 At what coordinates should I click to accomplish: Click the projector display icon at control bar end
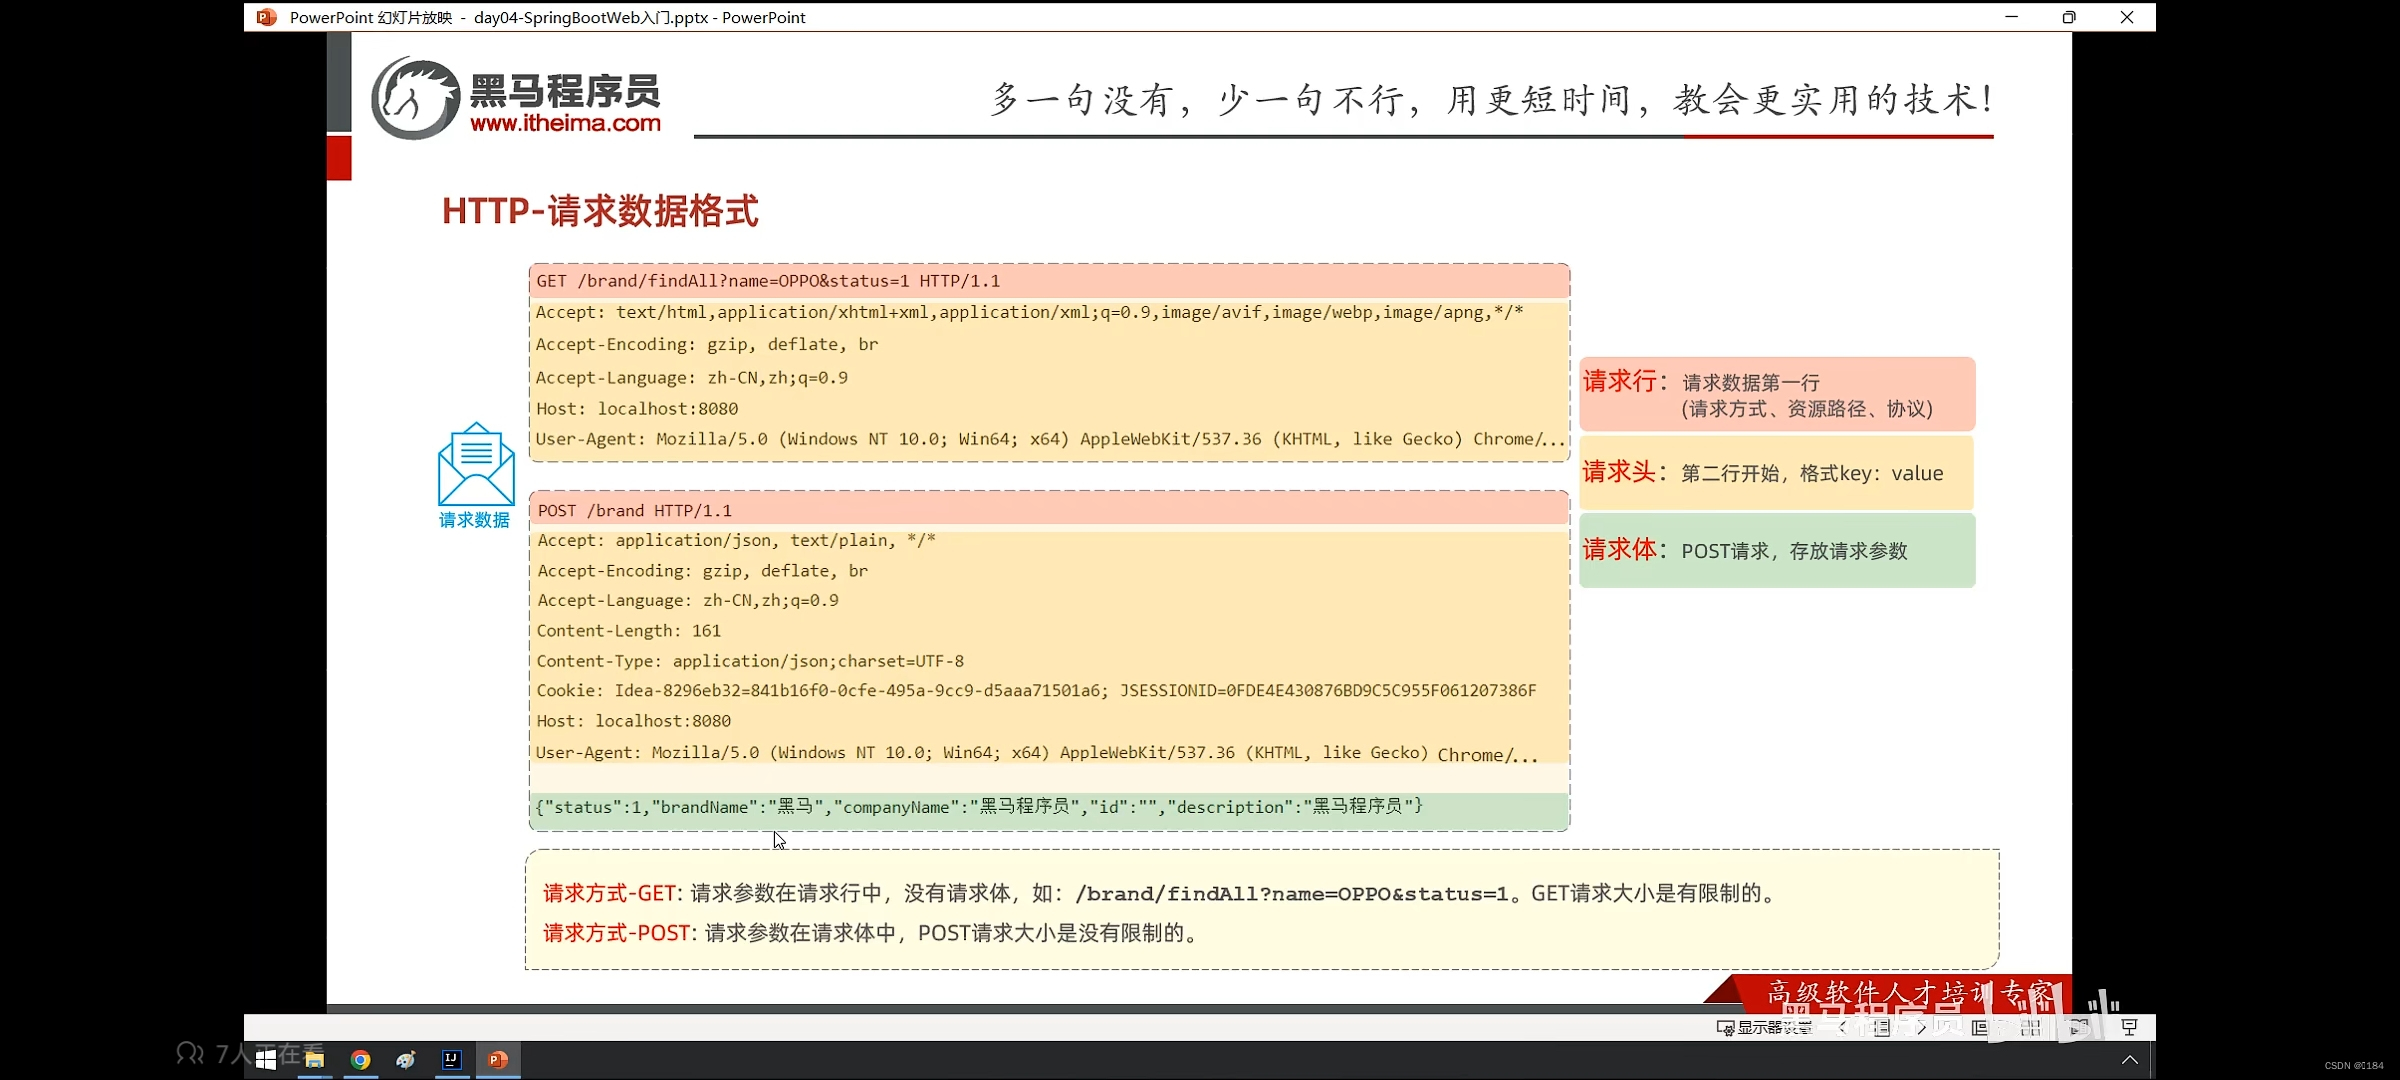point(2128,1027)
